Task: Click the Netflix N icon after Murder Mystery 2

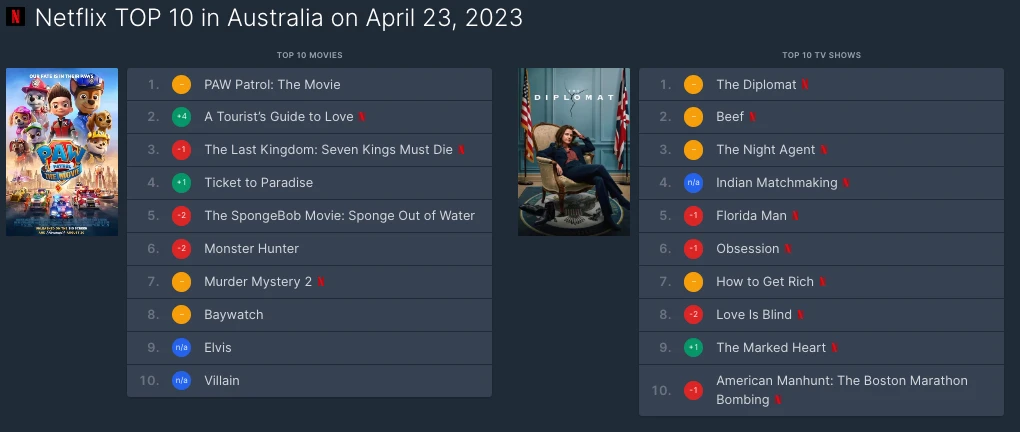Action: [x=321, y=282]
